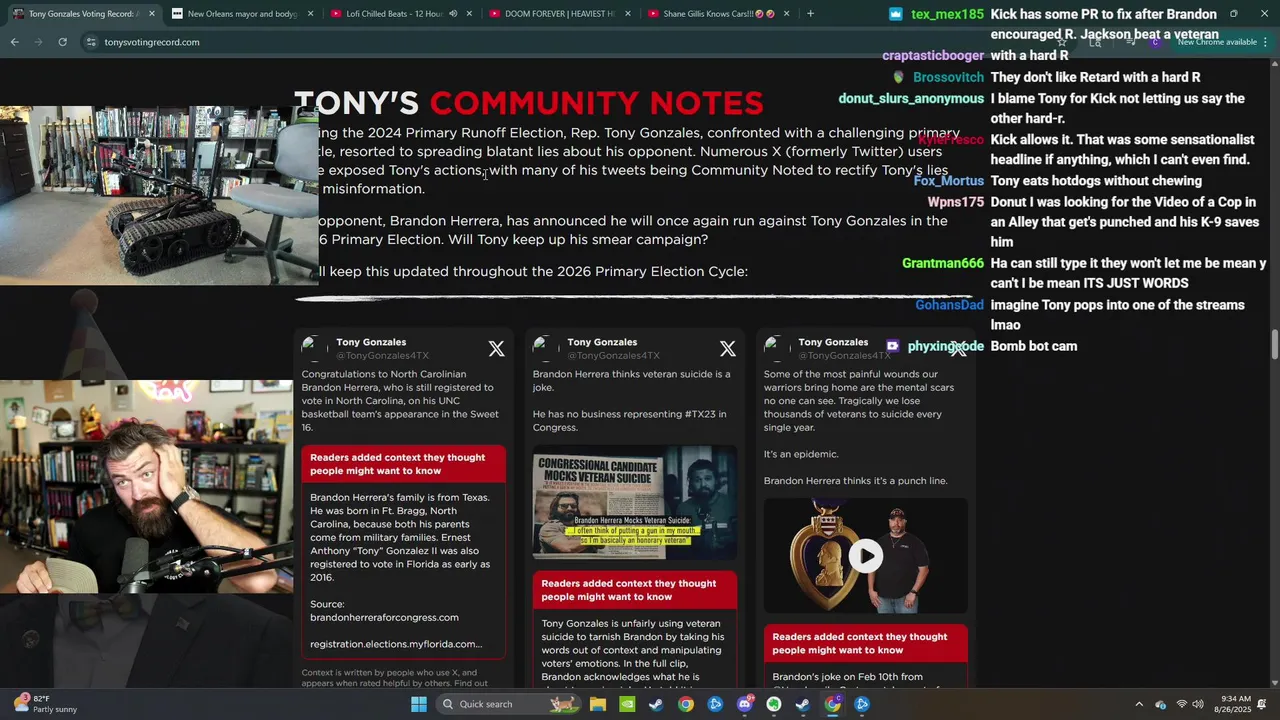
Task: Click @TonyGonzales4TX handle on middle tweet
Action: [613, 355]
